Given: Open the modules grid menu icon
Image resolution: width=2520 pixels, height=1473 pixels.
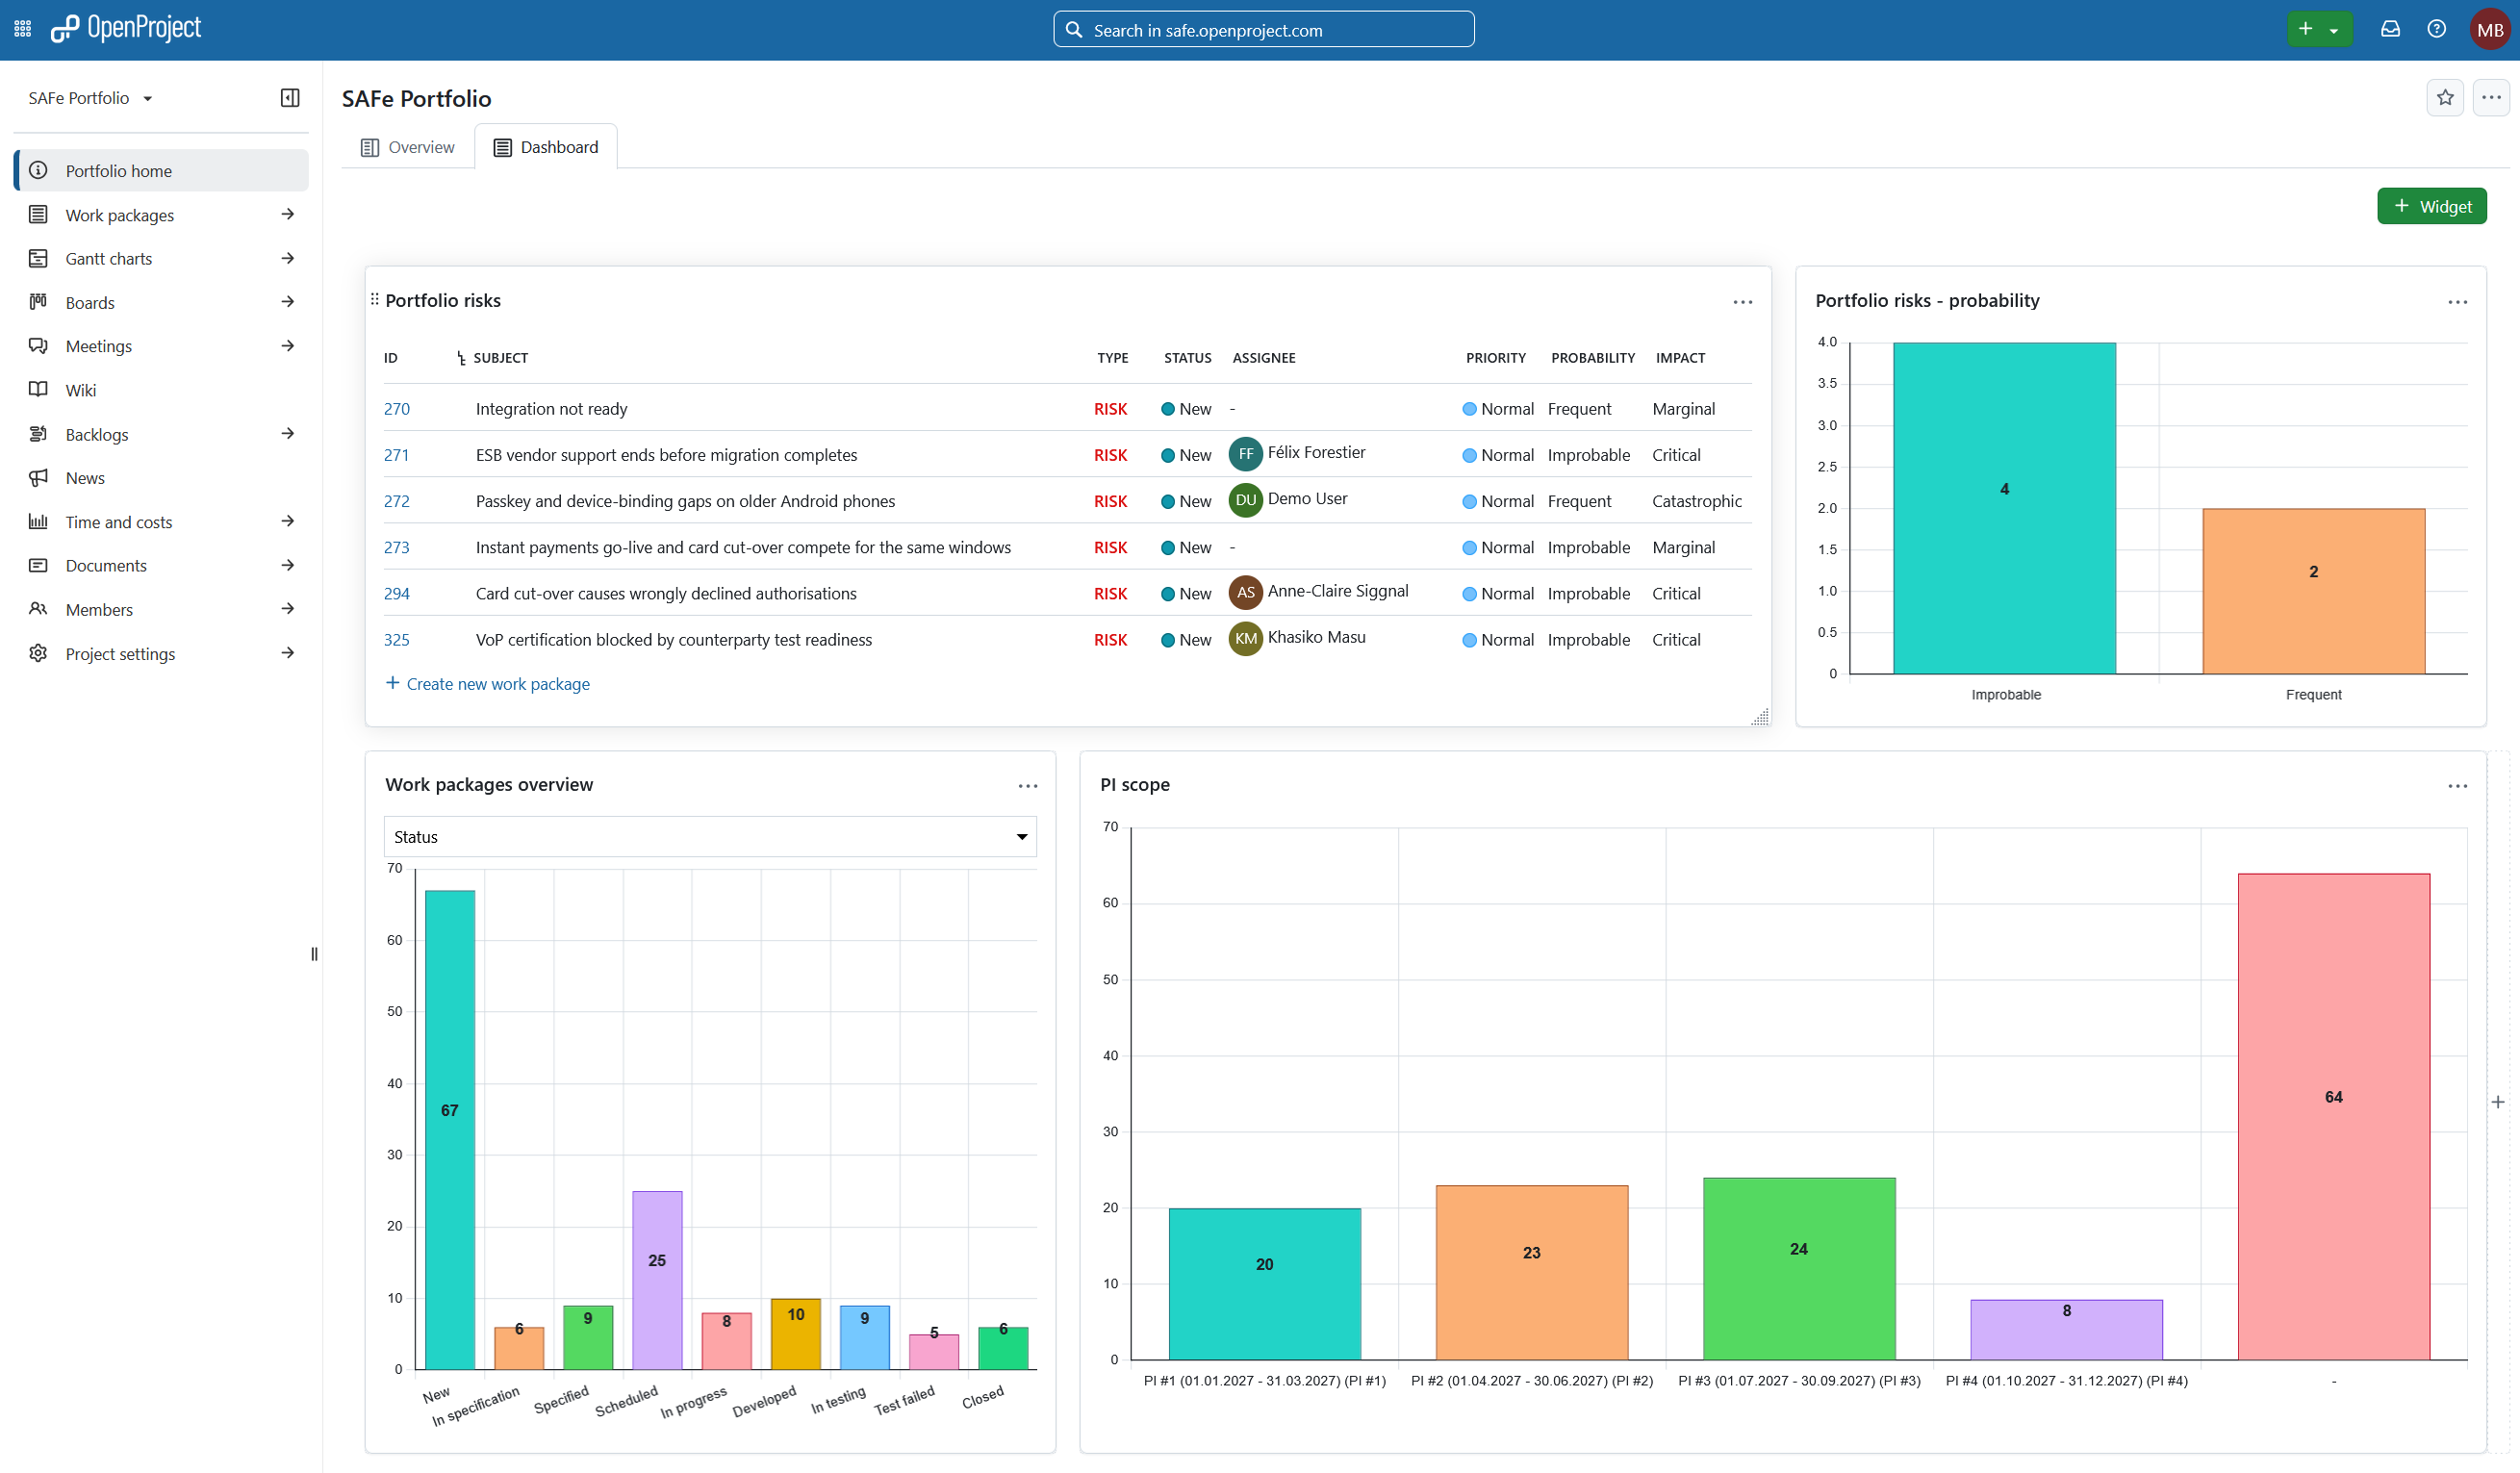Looking at the screenshot, I should pyautogui.click(x=22, y=29).
